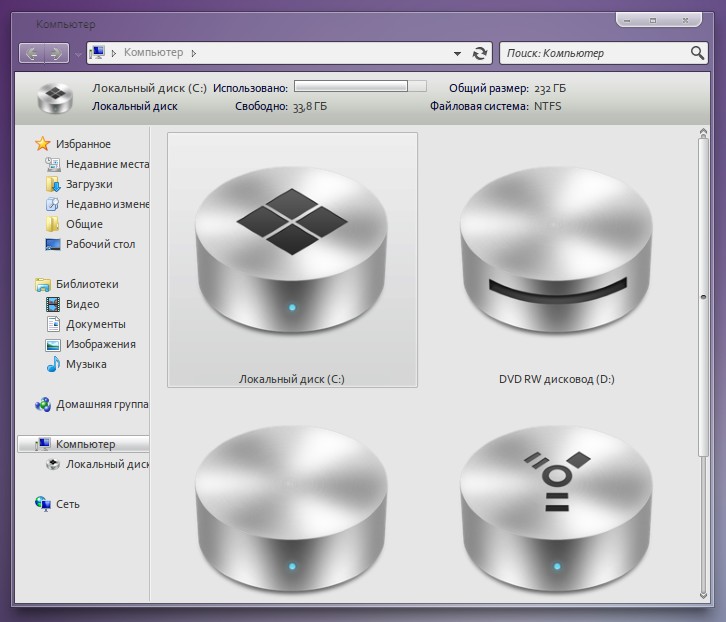Select the plain unlabeled drive icon
Viewport: 726px width, 622px height.
pyautogui.click(x=292, y=509)
